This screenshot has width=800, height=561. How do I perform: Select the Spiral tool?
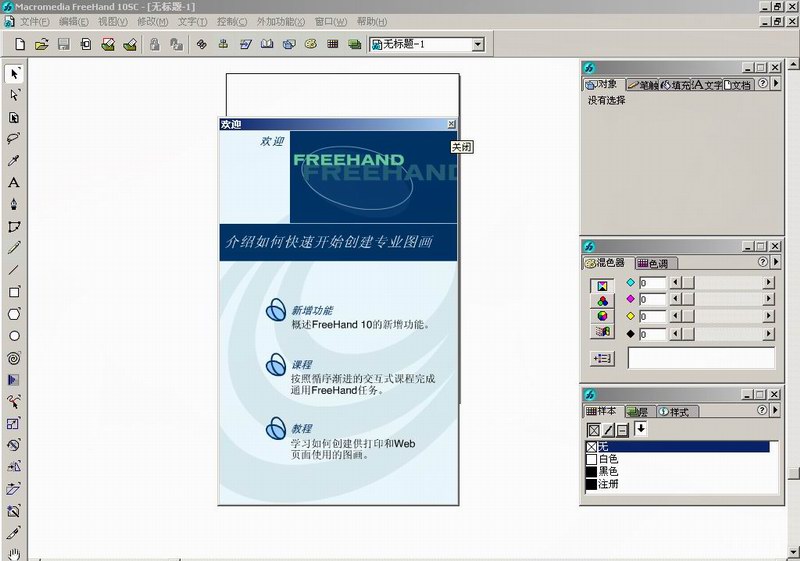(14, 358)
